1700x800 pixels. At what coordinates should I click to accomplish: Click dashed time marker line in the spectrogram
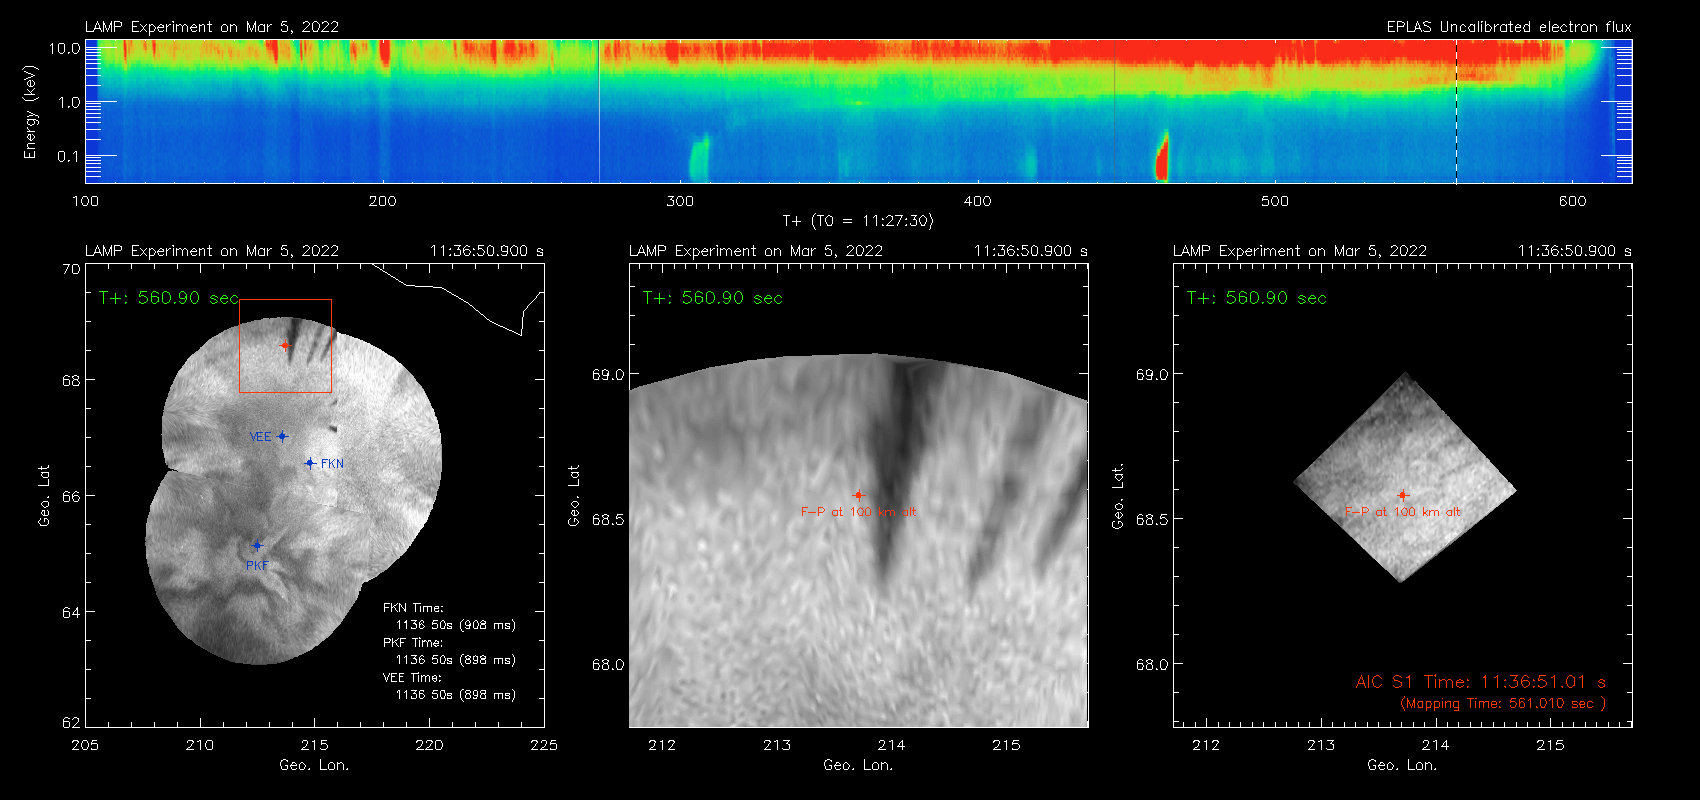click(1456, 111)
